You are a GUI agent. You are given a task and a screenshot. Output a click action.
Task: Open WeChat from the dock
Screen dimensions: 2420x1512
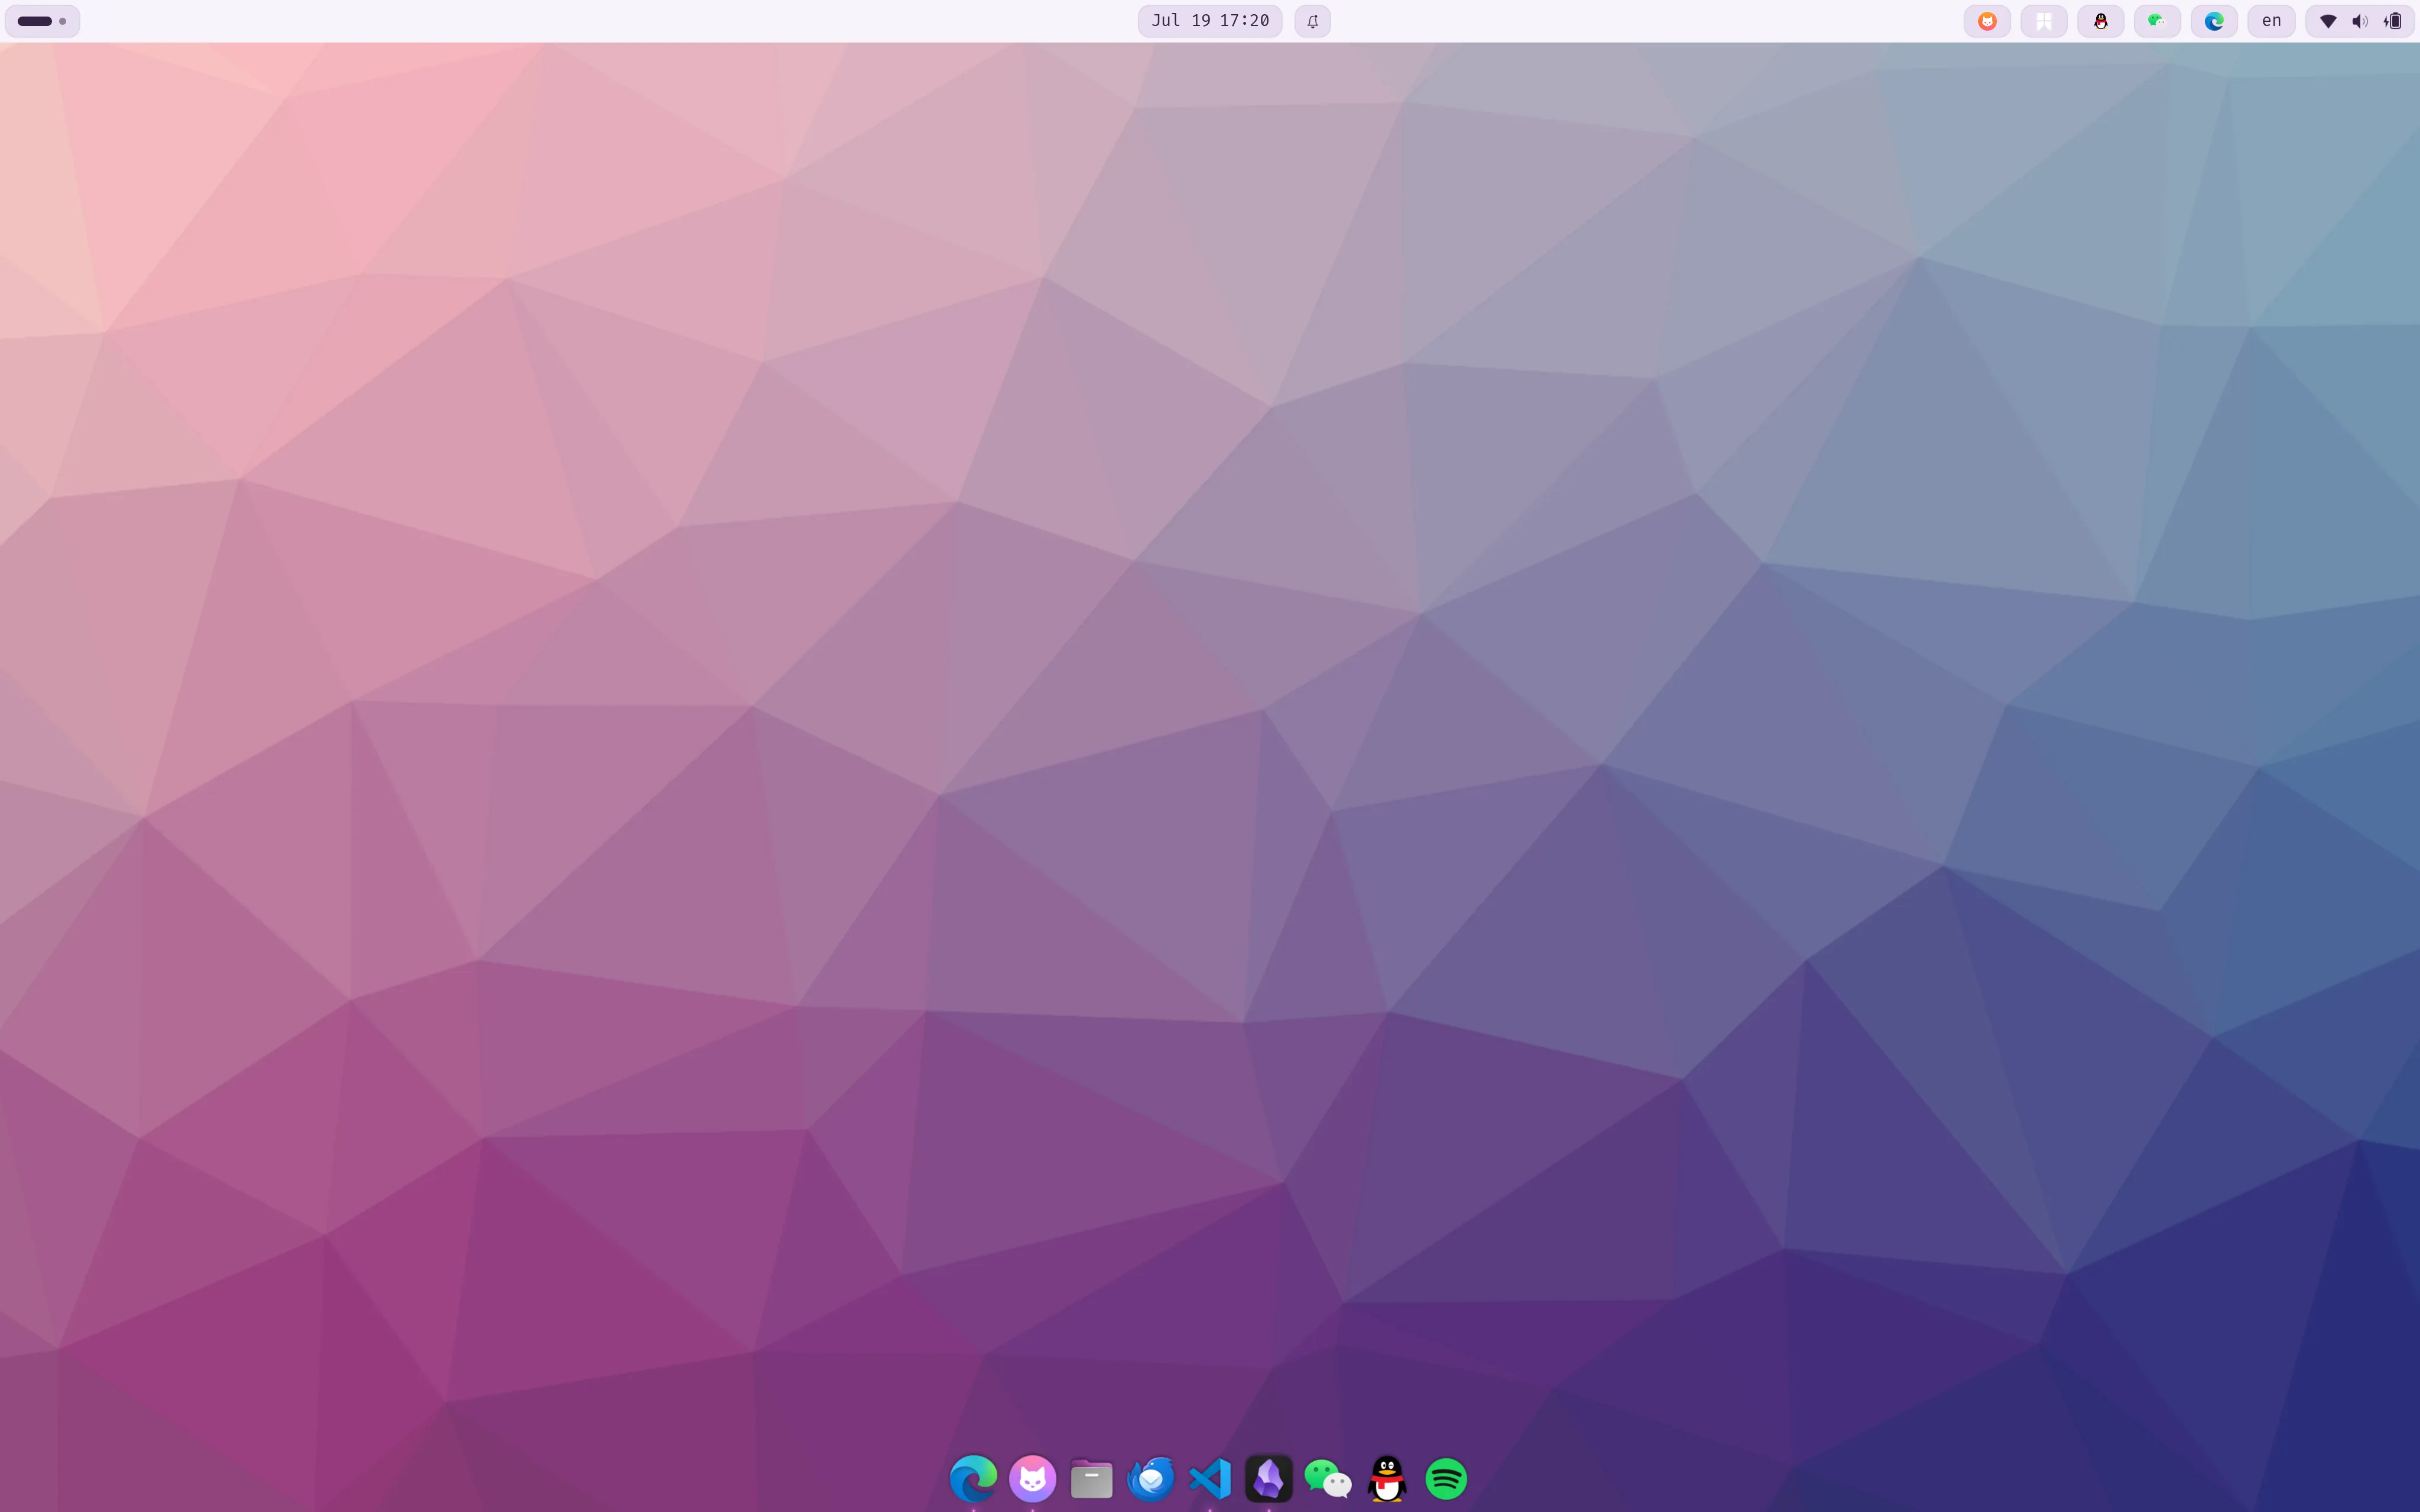[x=1327, y=1478]
